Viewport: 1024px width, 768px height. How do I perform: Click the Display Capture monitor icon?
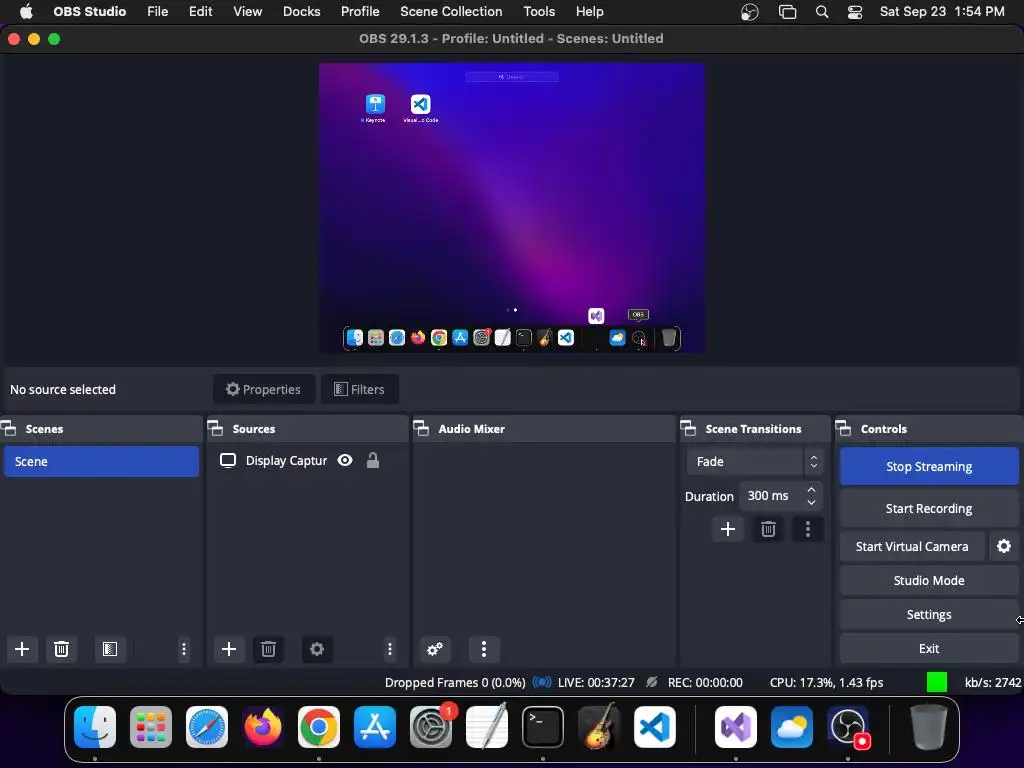[x=228, y=460]
